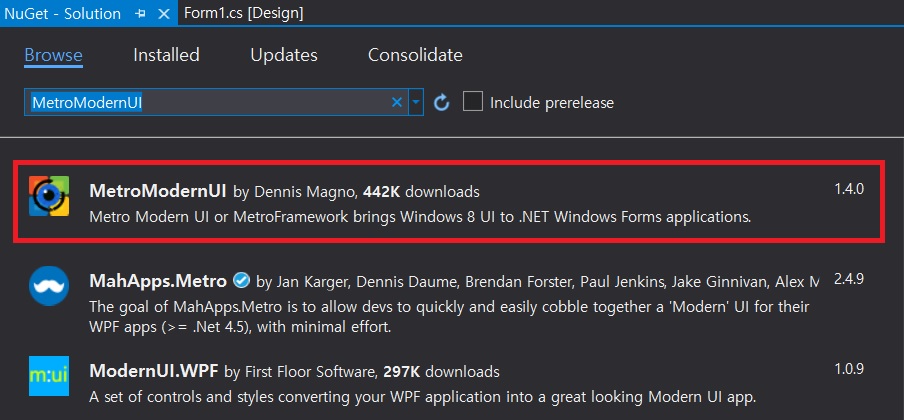Click version 2.4.9 of MahApps.Metro
This screenshot has height=420, width=904.
(x=849, y=279)
